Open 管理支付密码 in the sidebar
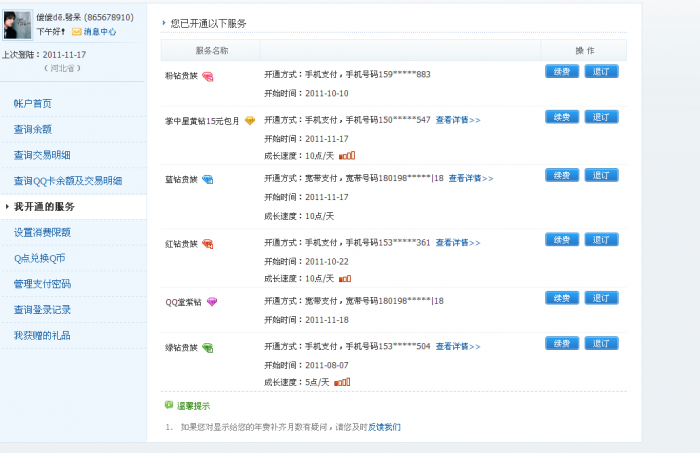The height and width of the screenshot is (453, 700). coord(42,284)
